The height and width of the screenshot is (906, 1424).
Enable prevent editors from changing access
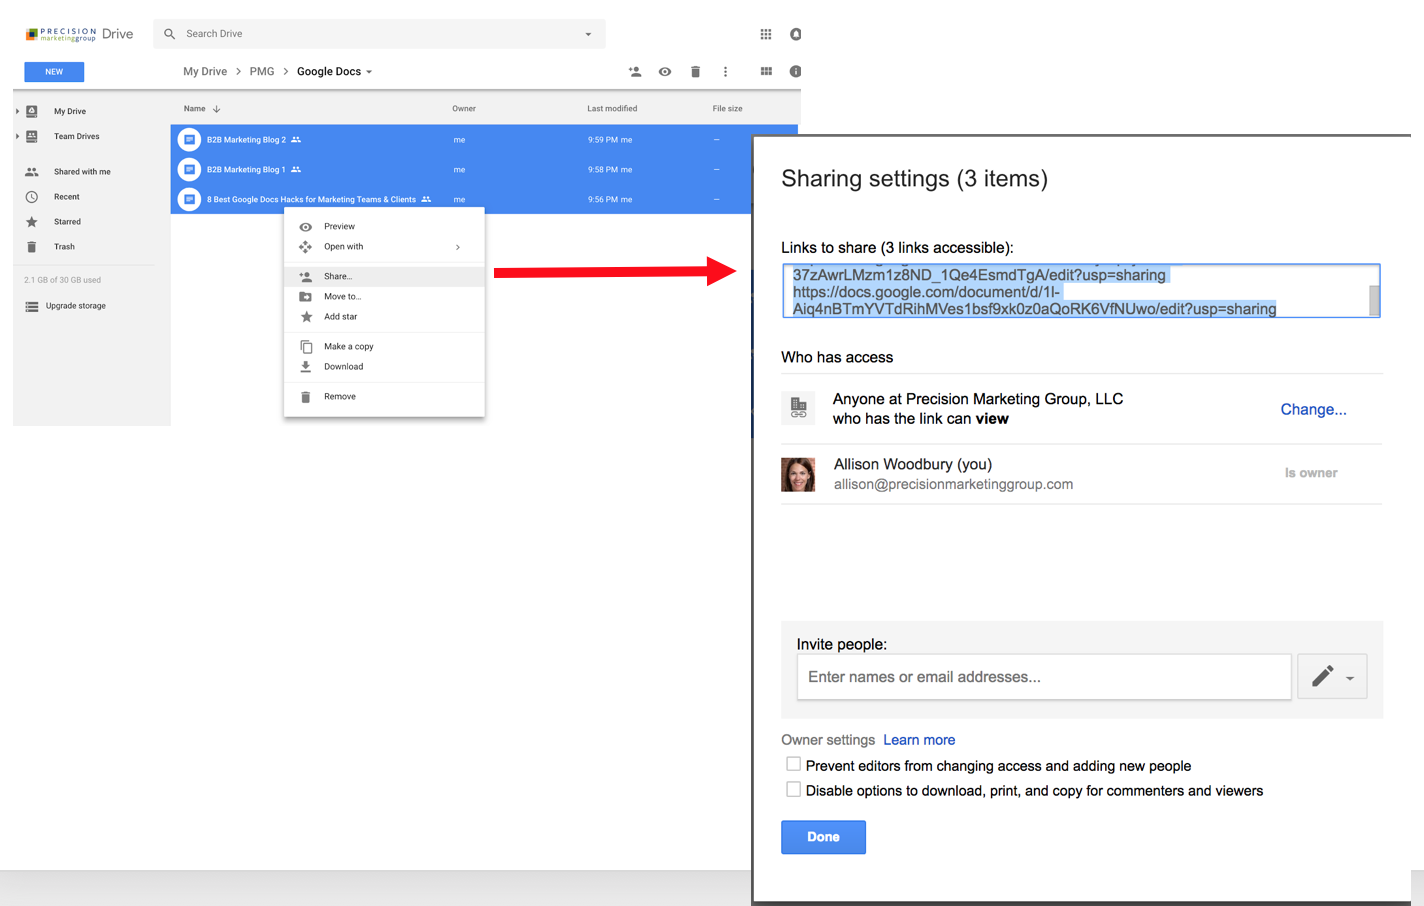click(793, 765)
